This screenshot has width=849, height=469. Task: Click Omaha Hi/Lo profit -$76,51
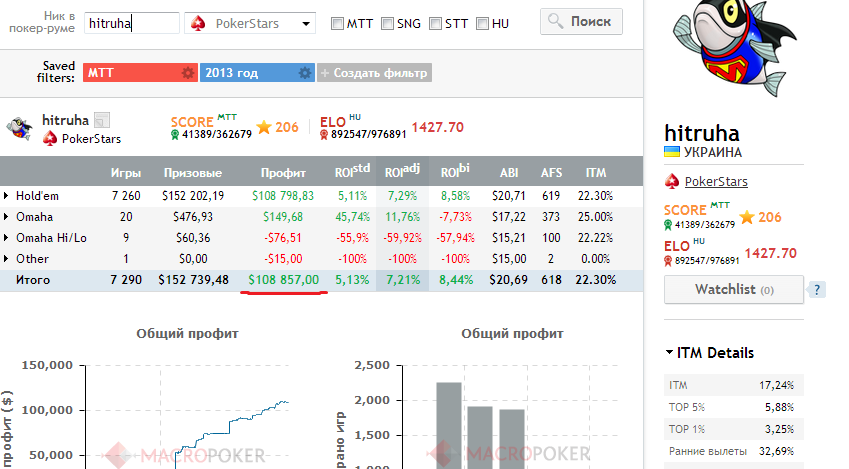point(283,238)
